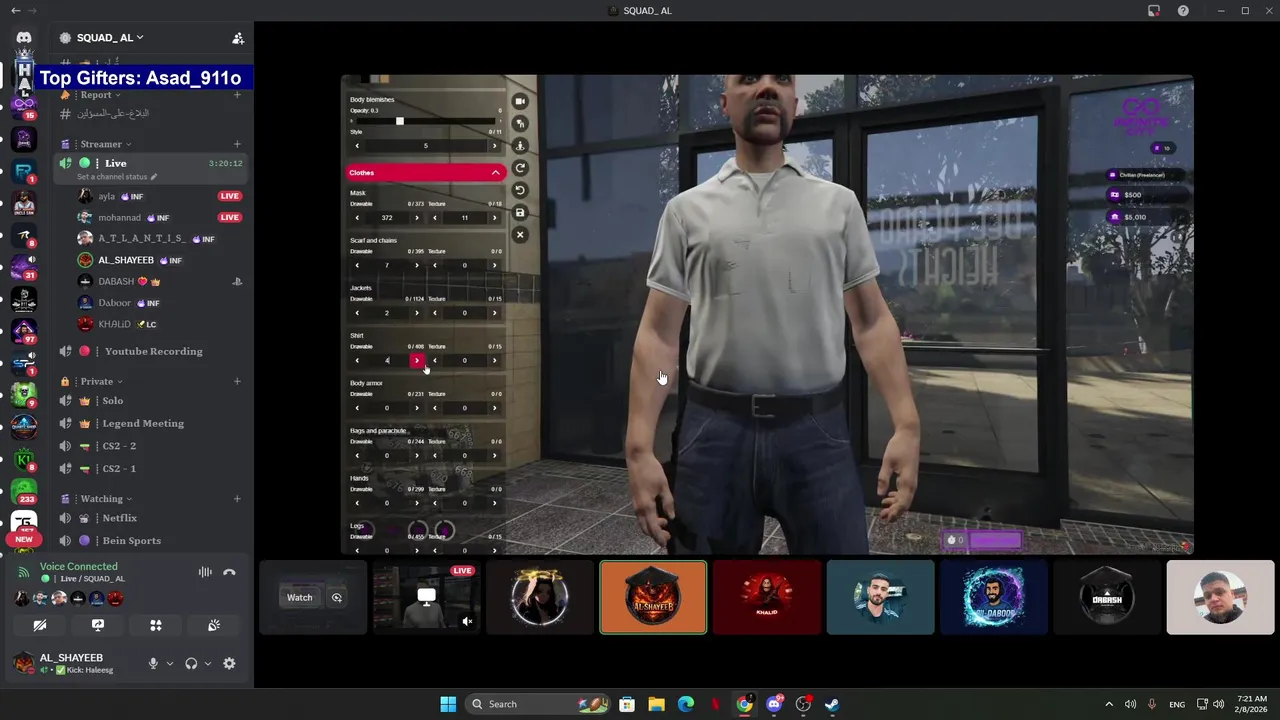Screen dimensions: 1280x720
Task: Open User Settings gear
Action: click(229, 663)
